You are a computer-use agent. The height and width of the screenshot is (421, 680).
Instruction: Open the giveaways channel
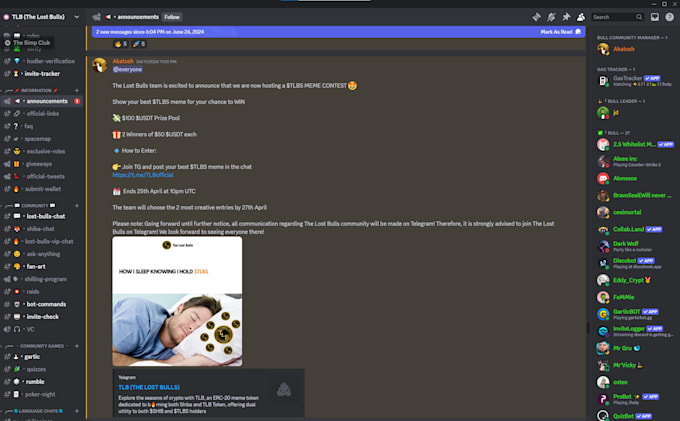pos(42,164)
